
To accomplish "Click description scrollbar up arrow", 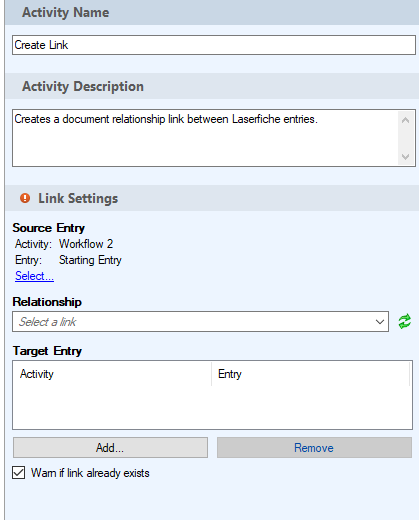I will click(405, 120).
